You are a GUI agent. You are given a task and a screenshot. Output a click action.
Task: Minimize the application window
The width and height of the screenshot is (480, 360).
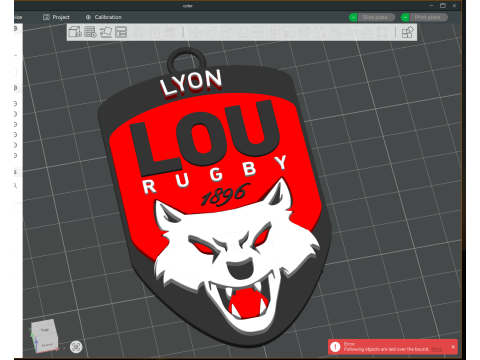click(x=431, y=5)
